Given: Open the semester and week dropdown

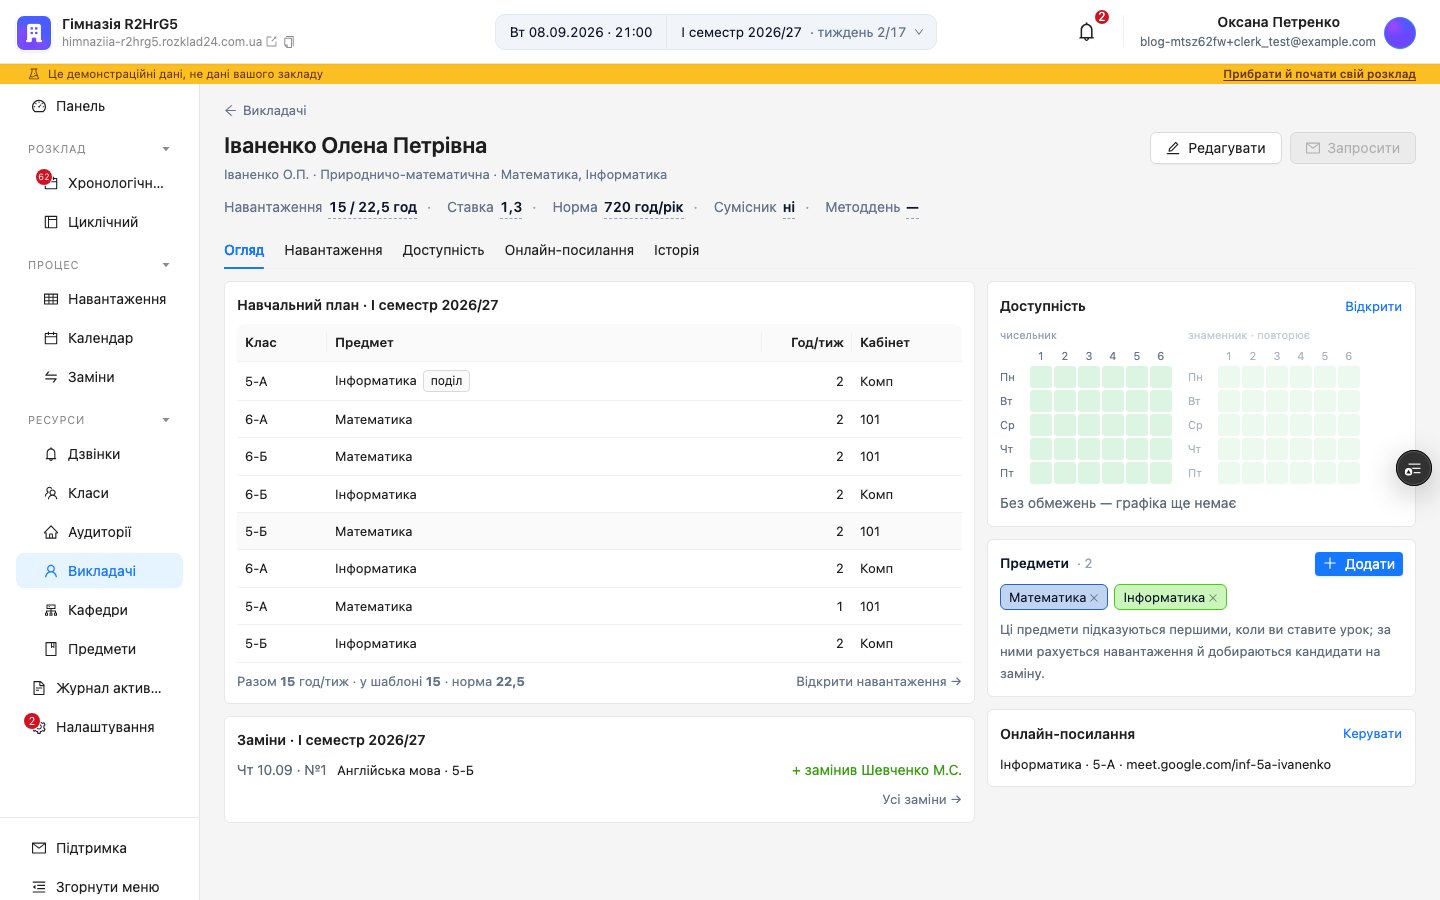Looking at the screenshot, I should tap(802, 32).
